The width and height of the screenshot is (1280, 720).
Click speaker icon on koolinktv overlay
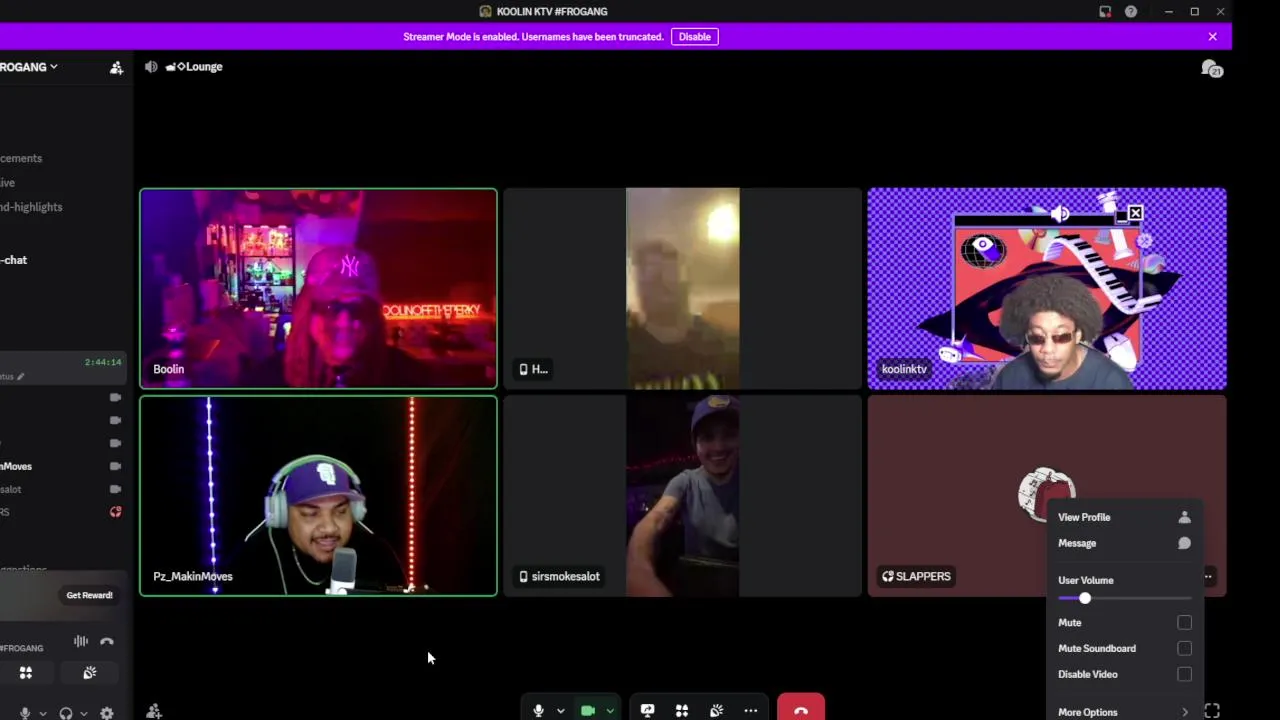pyautogui.click(x=1060, y=213)
